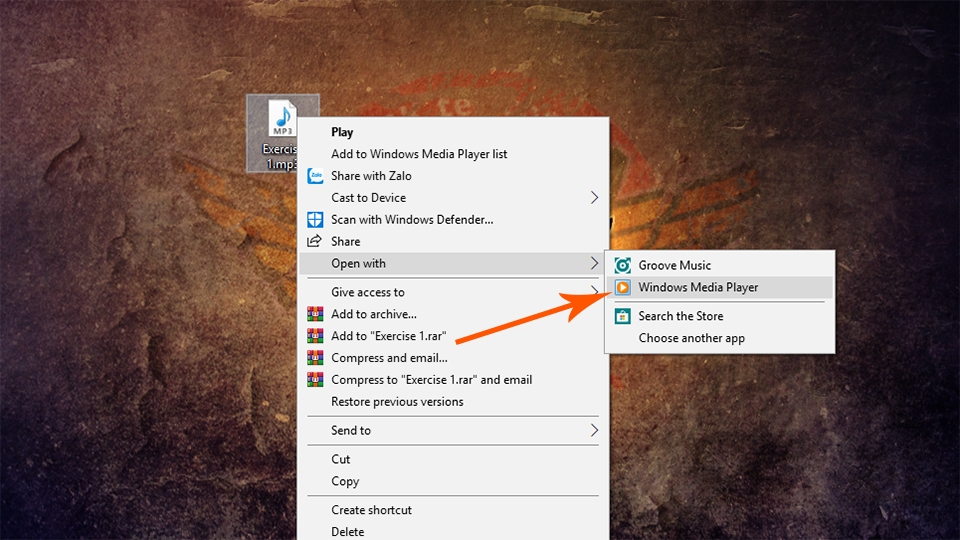Choose Add to archive...
The height and width of the screenshot is (540, 960).
453,314
